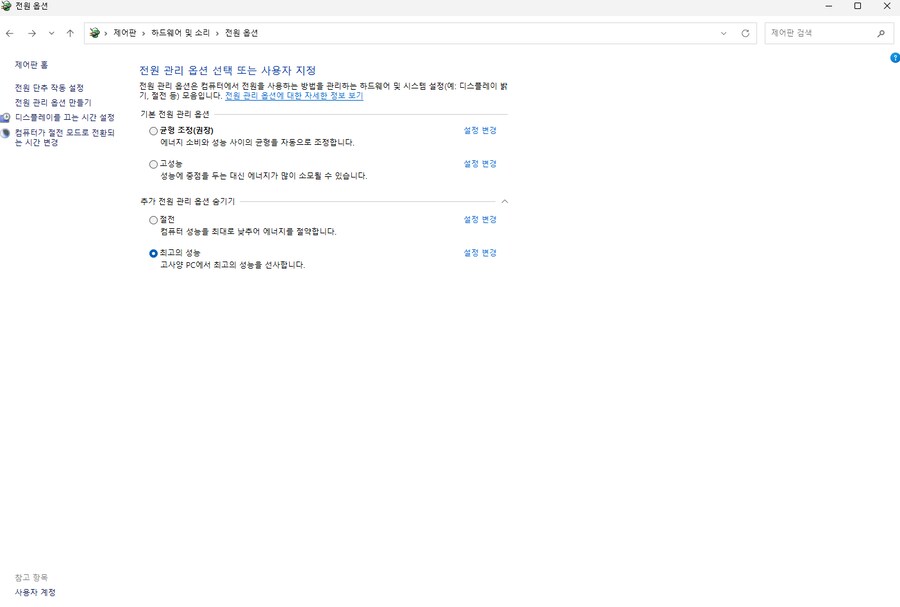Open the address bar dropdown arrow
This screenshot has width=900, height=607.
point(723,32)
